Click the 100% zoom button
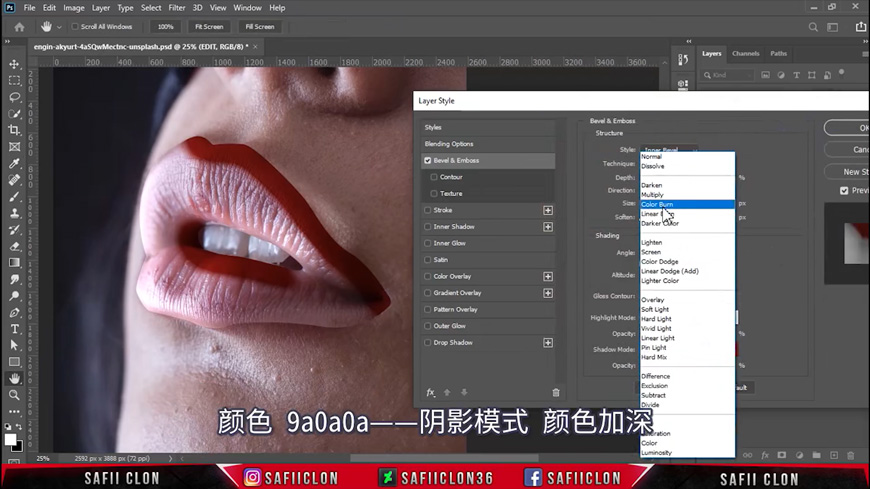Screen dimensions: 870x489 tap(165, 27)
